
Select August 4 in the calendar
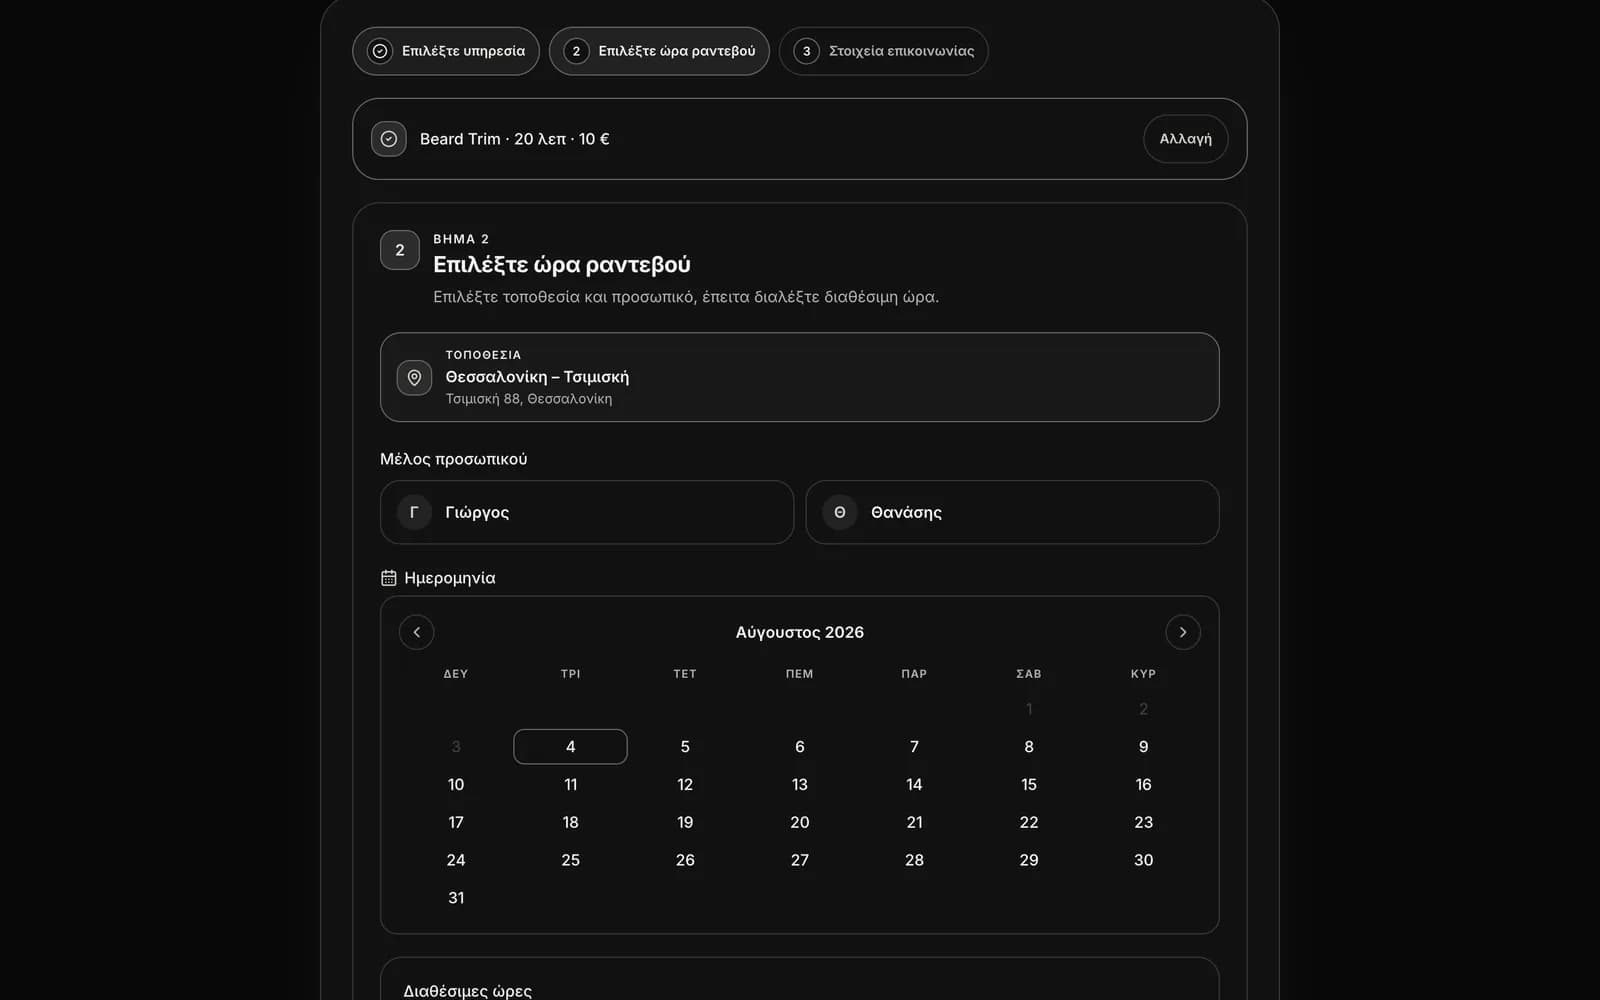click(570, 747)
